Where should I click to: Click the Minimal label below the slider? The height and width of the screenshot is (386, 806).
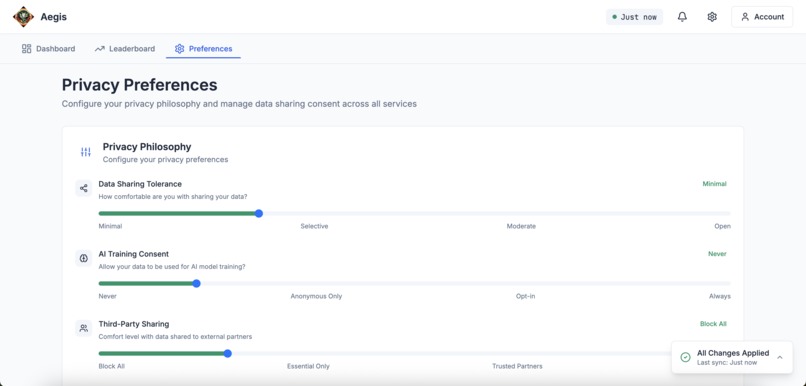[111, 226]
